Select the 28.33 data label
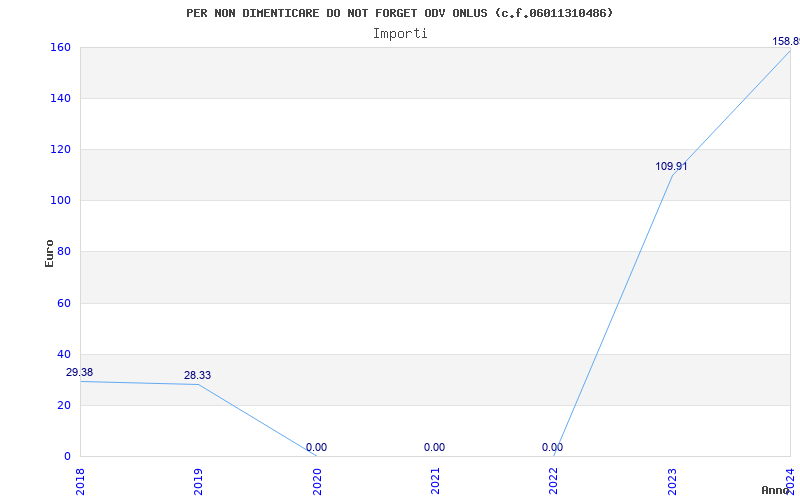The width and height of the screenshot is (800, 500). point(197,376)
